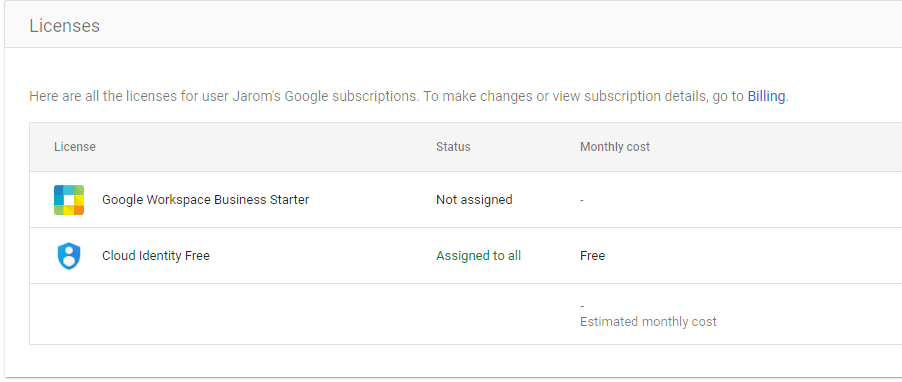Image resolution: width=902 pixels, height=382 pixels.
Task: Click the Cloud Identity Free shield icon
Action: [x=69, y=256]
